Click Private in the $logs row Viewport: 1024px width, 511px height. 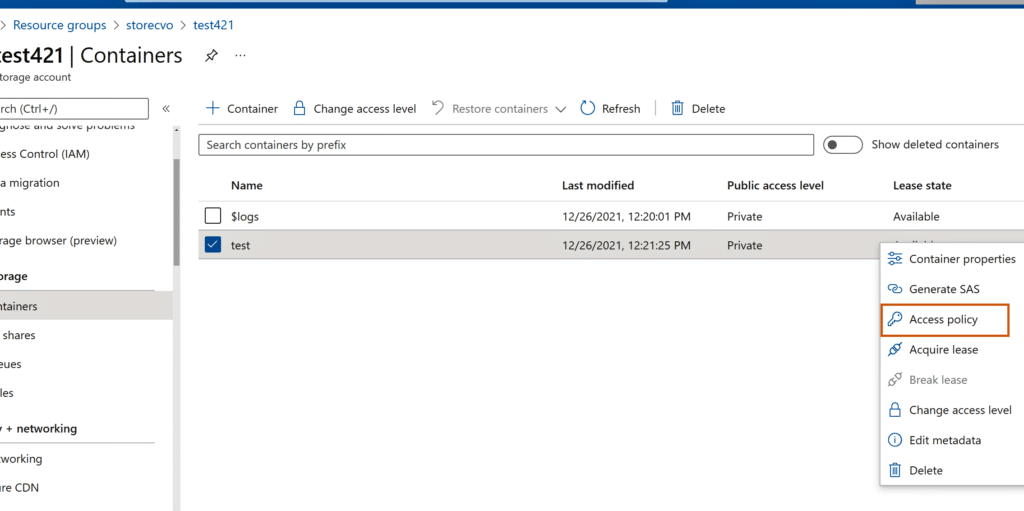tap(744, 216)
